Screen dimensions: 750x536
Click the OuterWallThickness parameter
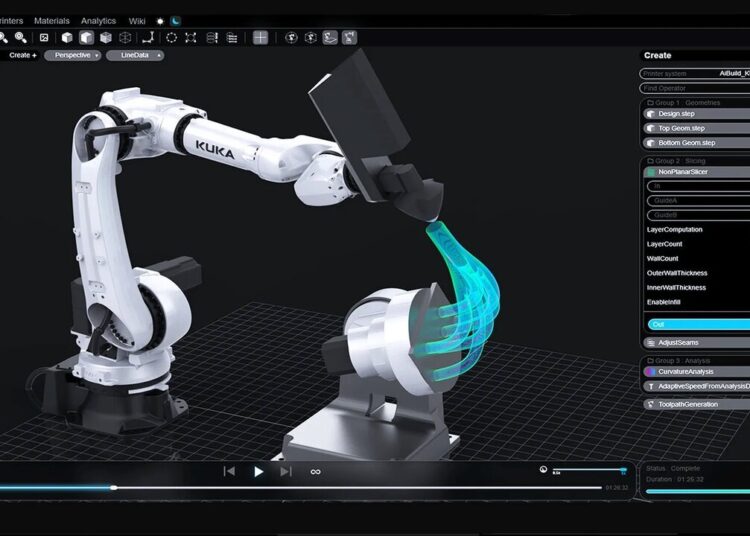click(677, 273)
